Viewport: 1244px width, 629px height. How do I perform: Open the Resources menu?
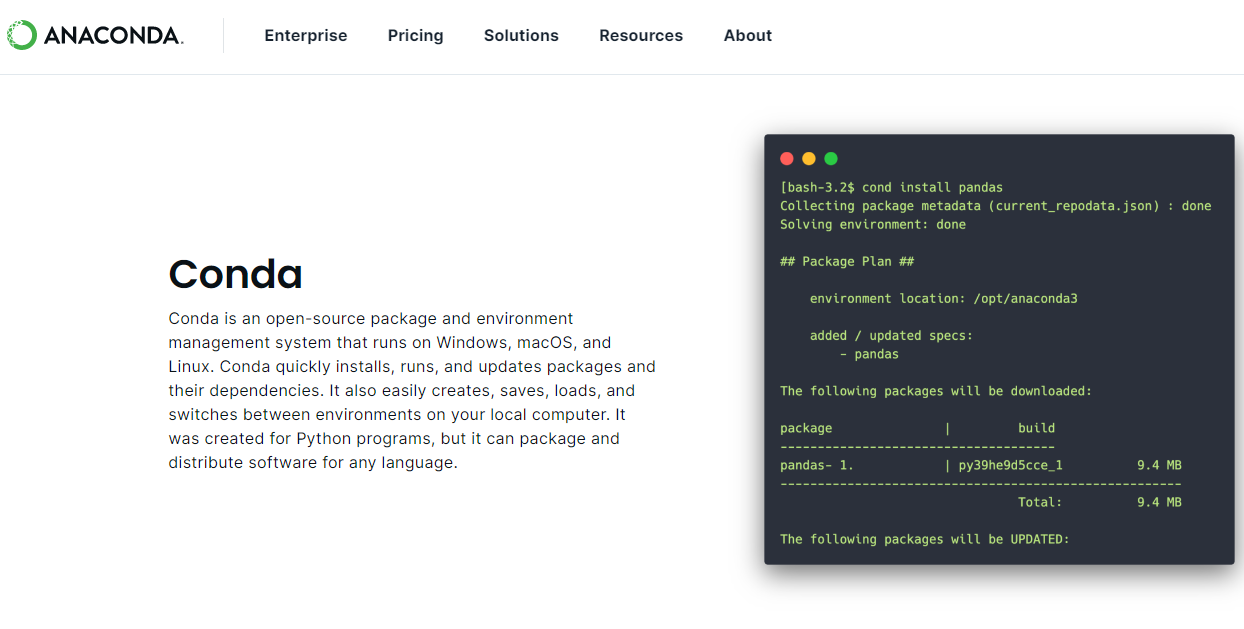(x=641, y=36)
